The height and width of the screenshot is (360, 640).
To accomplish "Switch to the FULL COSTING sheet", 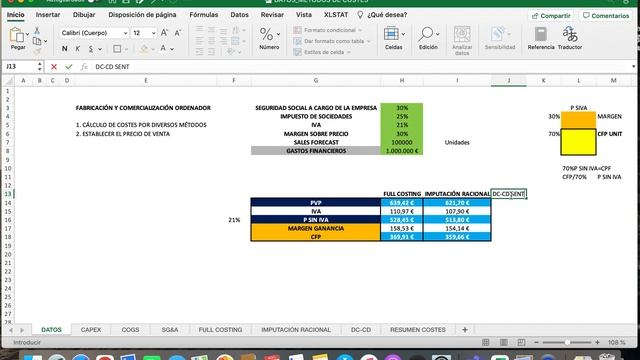I will [220, 329].
